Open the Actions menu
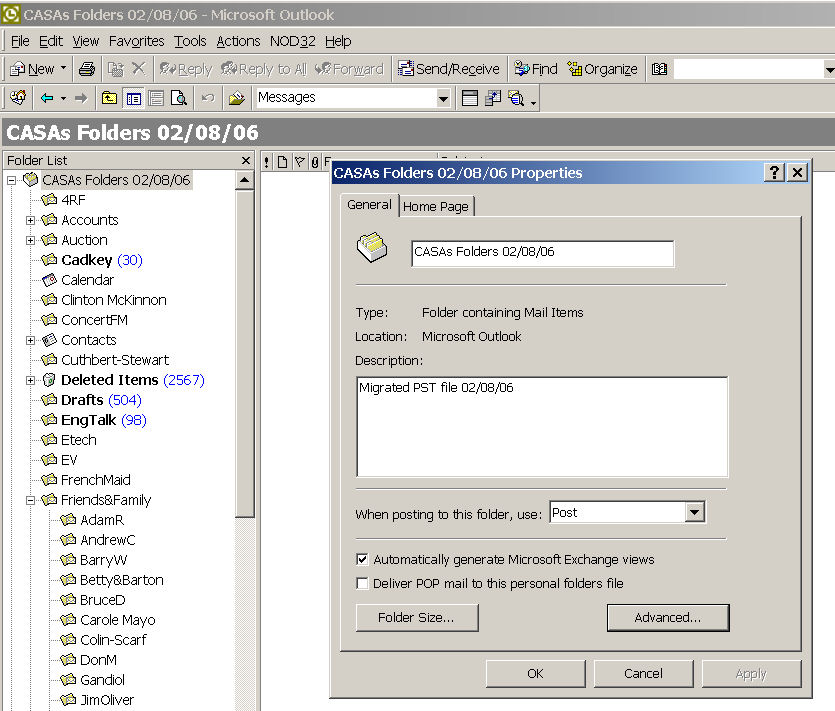 [x=238, y=41]
